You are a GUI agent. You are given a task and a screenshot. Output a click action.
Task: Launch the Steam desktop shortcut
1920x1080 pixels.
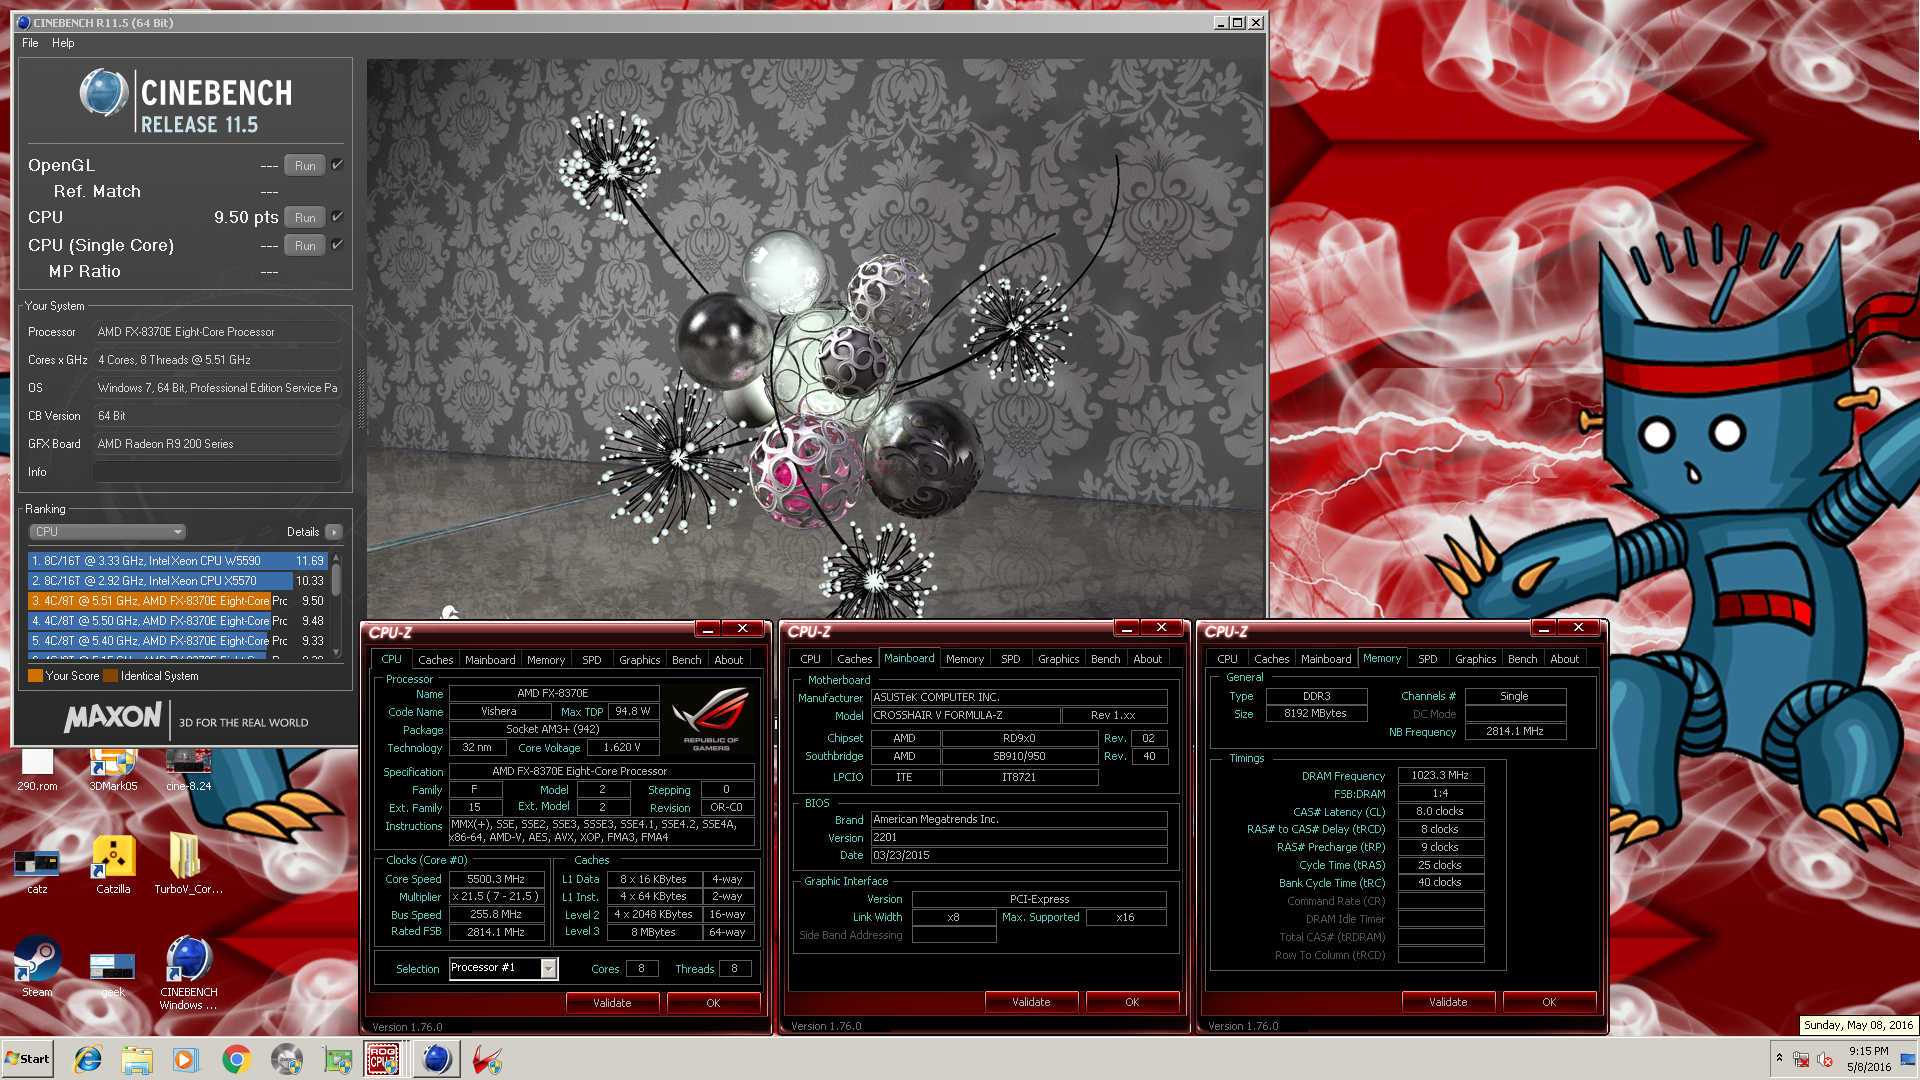click(x=37, y=966)
